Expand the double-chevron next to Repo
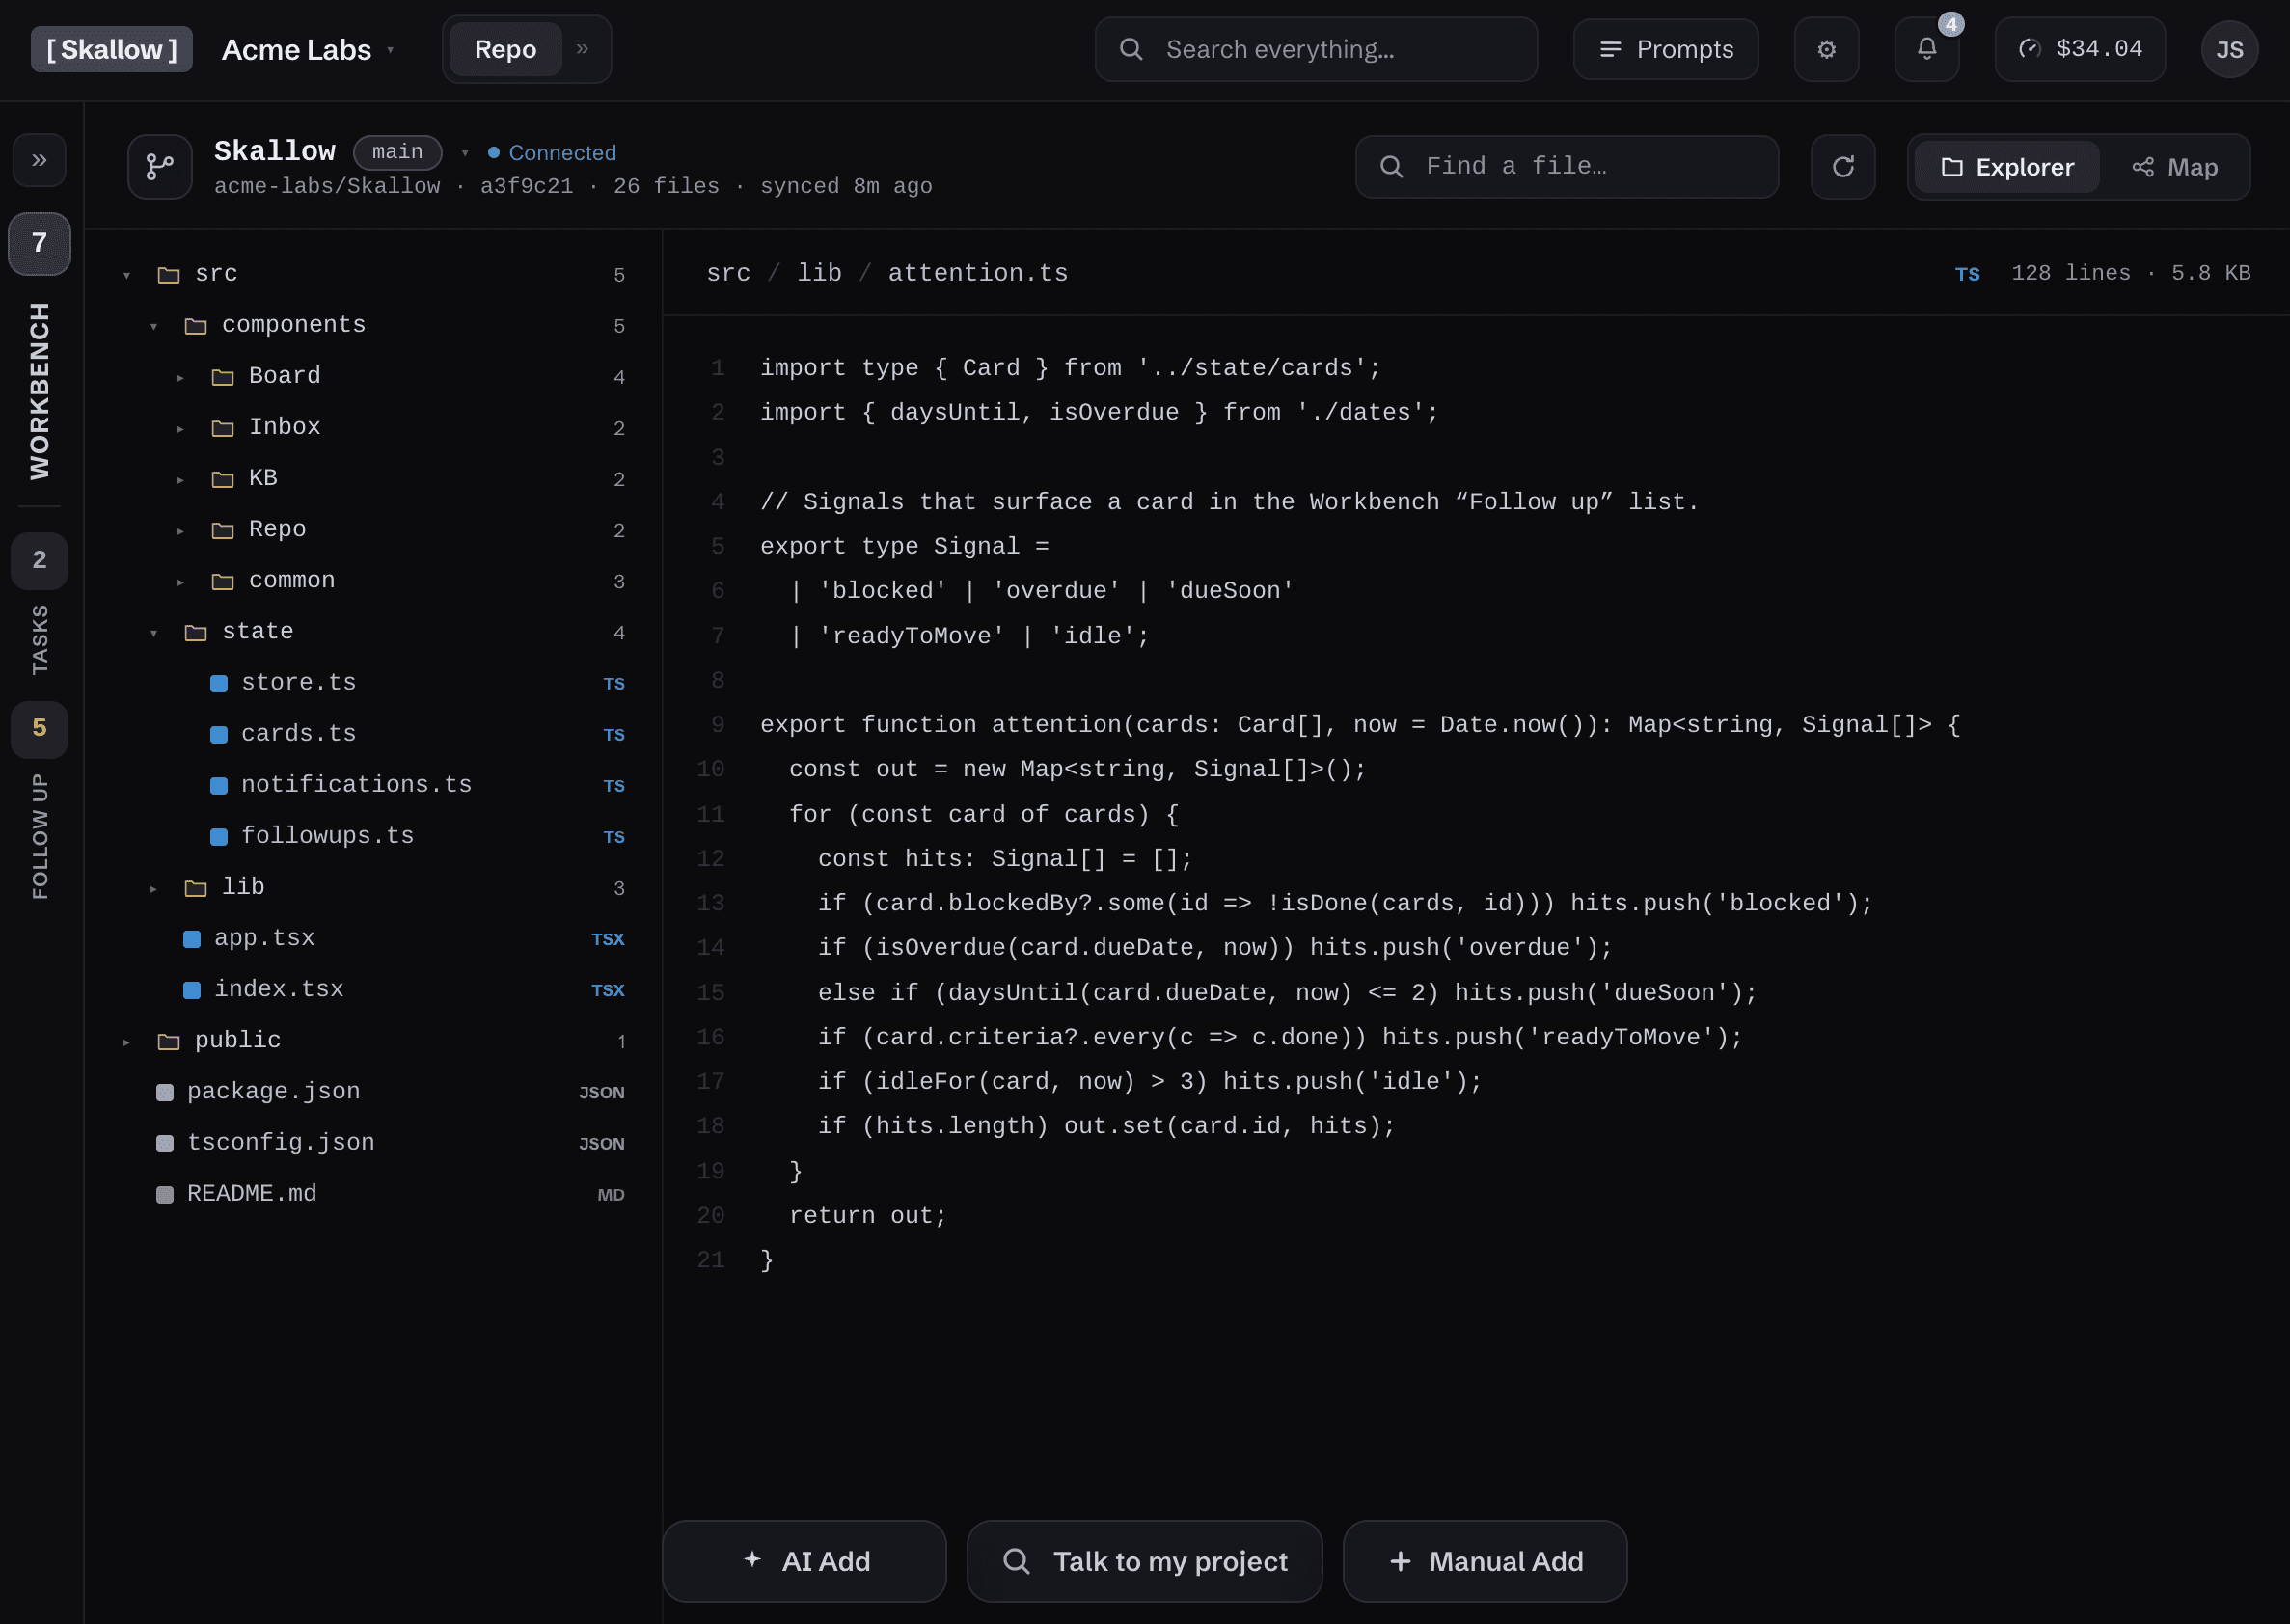The image size is (2290, 1624). [x=582, y=49]
